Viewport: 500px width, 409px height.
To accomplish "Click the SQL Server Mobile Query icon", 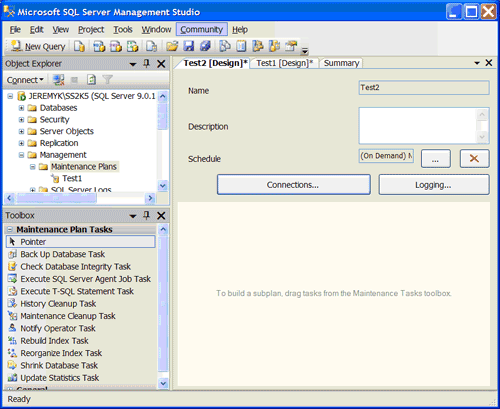I will pos(152,46).
